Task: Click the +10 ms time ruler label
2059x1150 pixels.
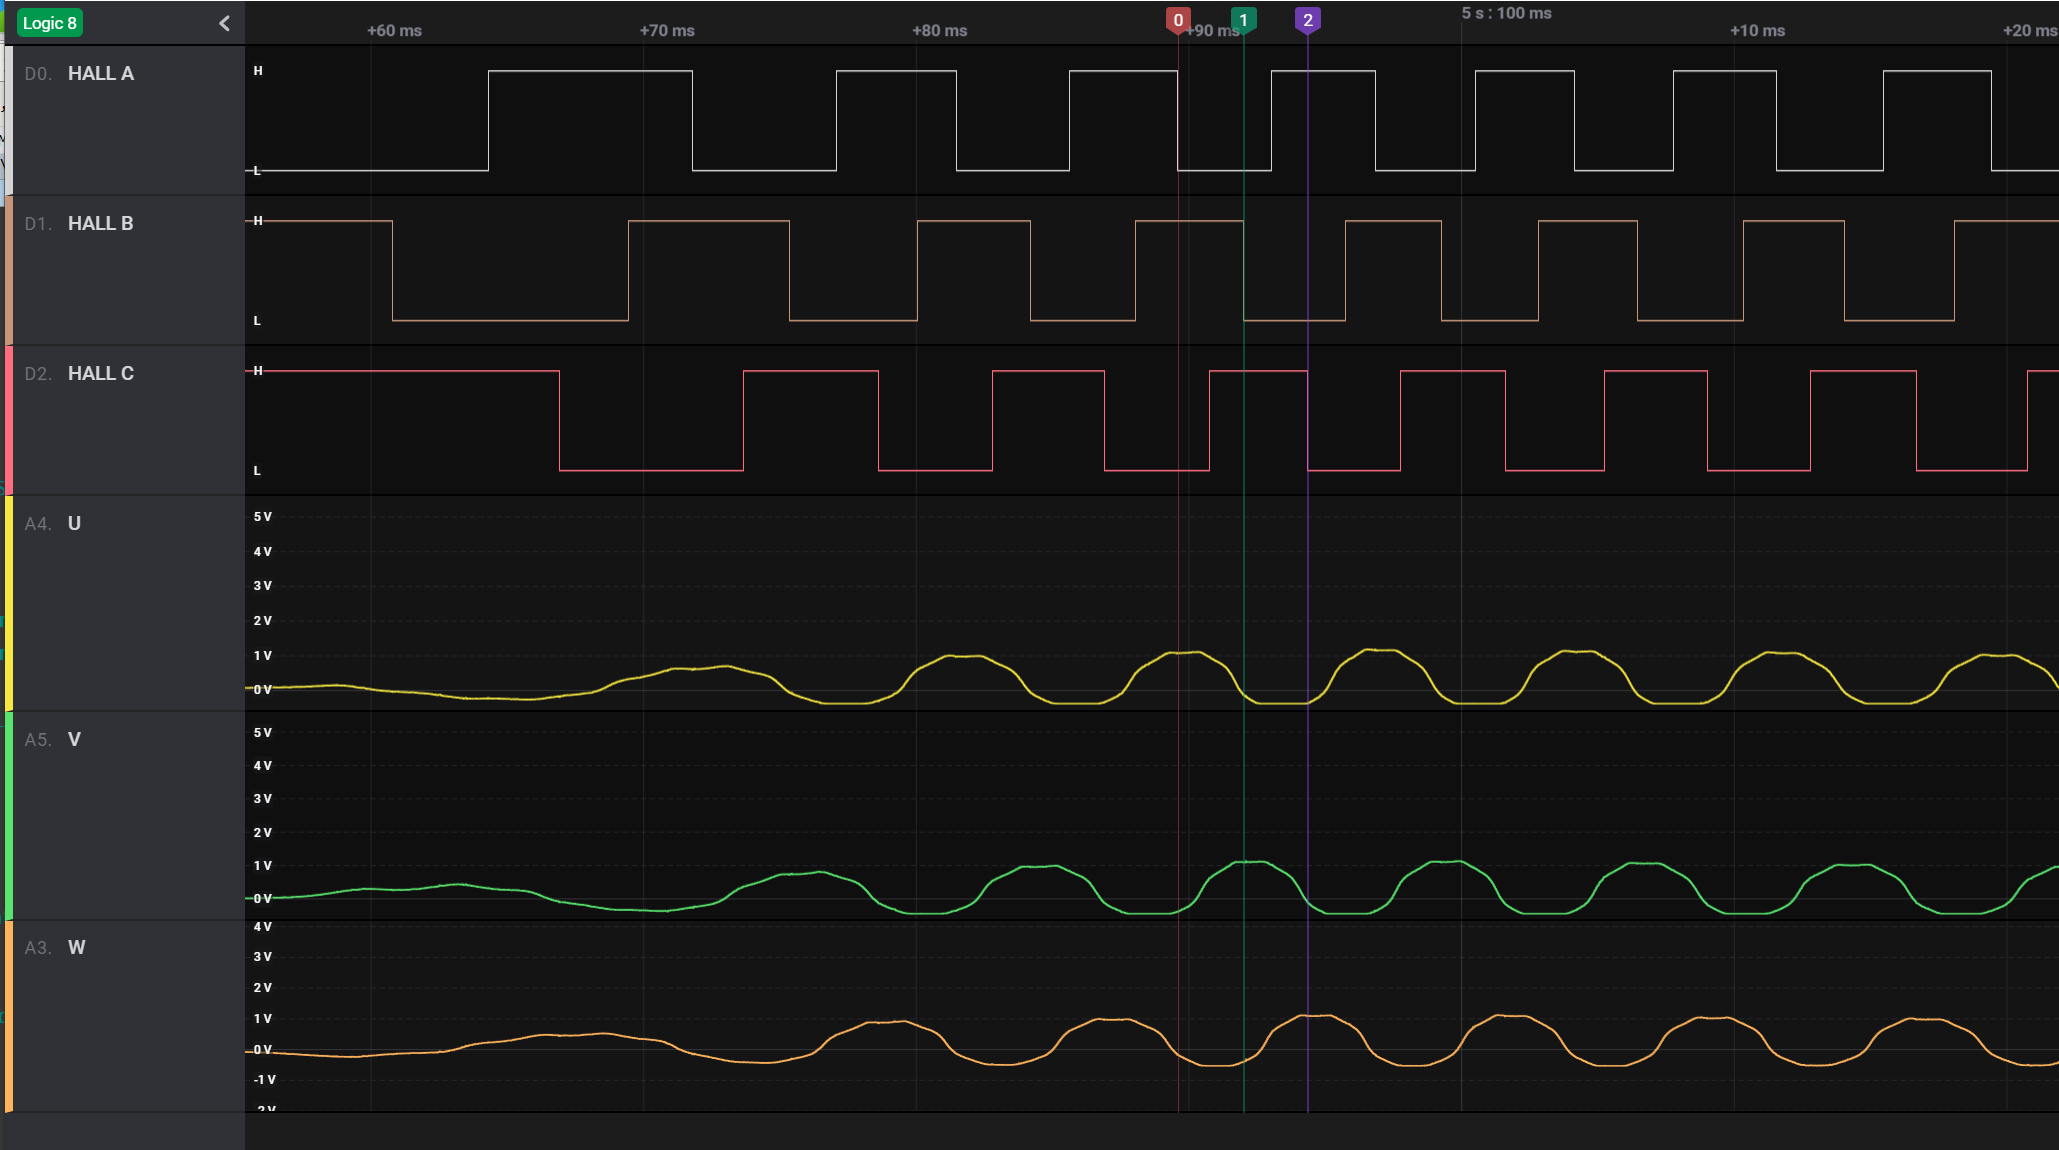Action: pyautogui.click(x=1758, y=31)
